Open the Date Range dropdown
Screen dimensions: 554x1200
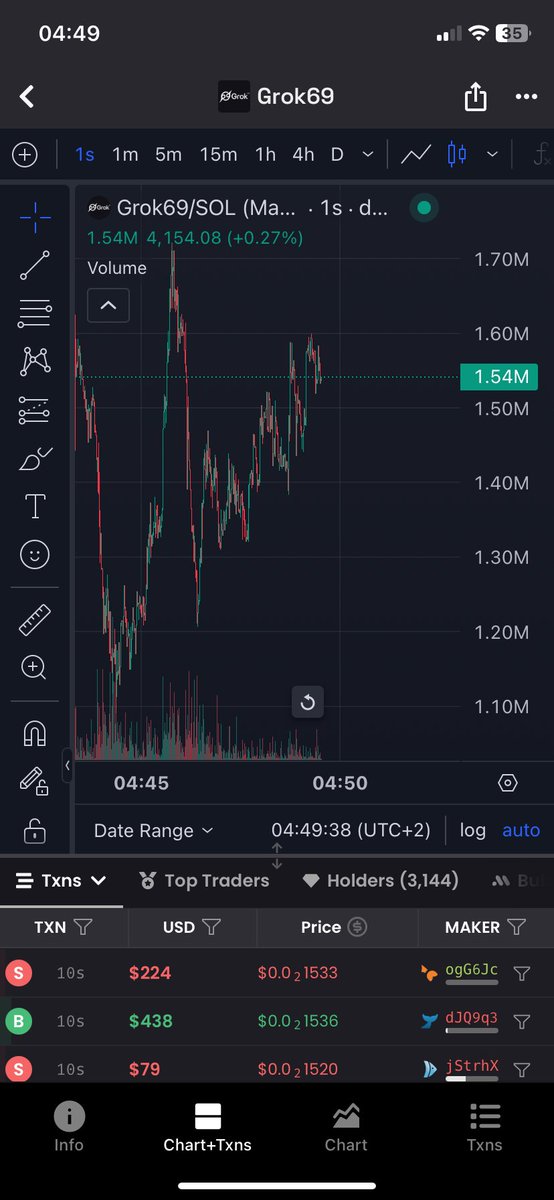[153, 830]
